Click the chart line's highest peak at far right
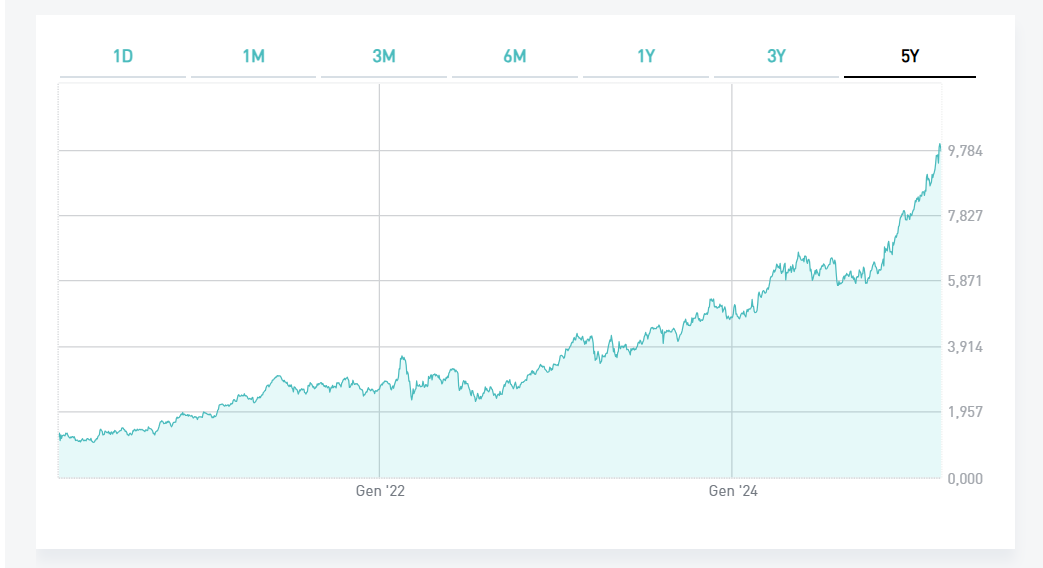1043x568 pixels. point(940,145)
